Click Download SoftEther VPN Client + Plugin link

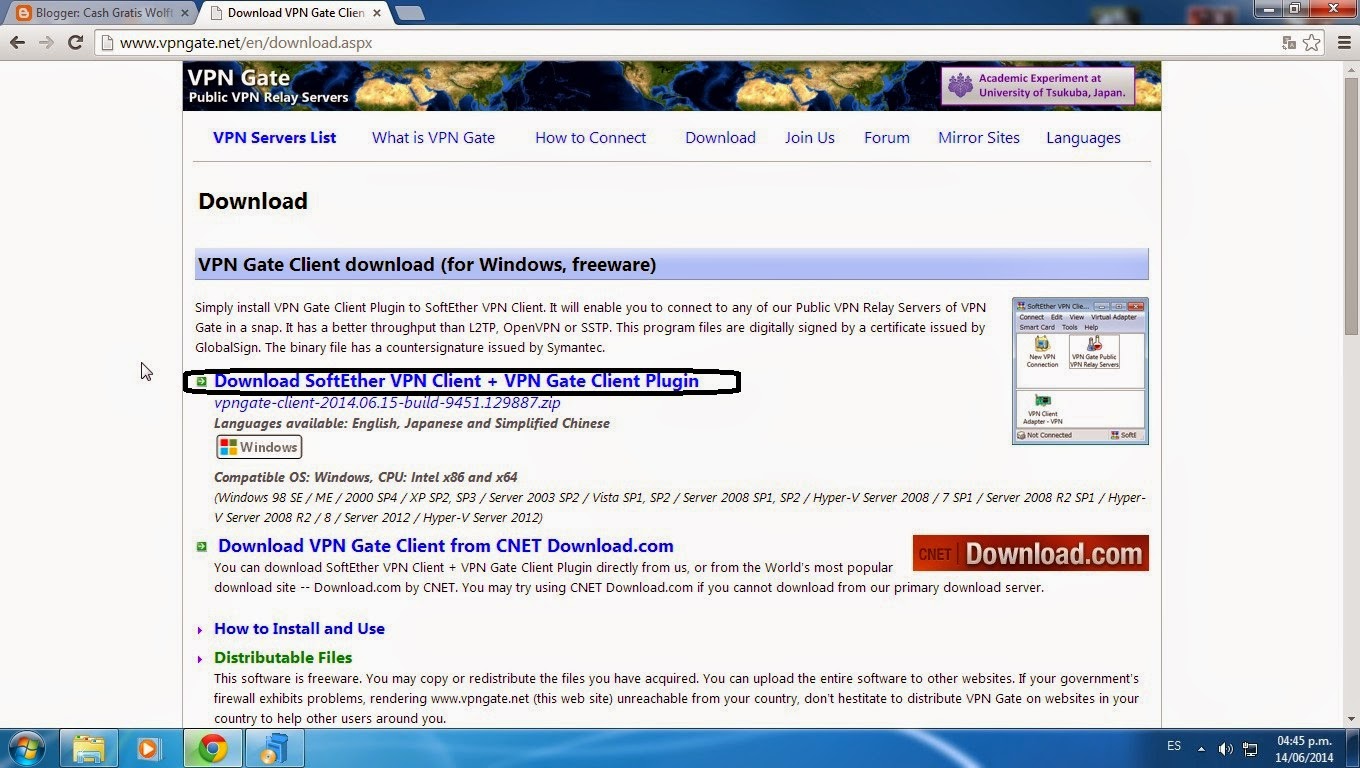click(x=456, y=381)
